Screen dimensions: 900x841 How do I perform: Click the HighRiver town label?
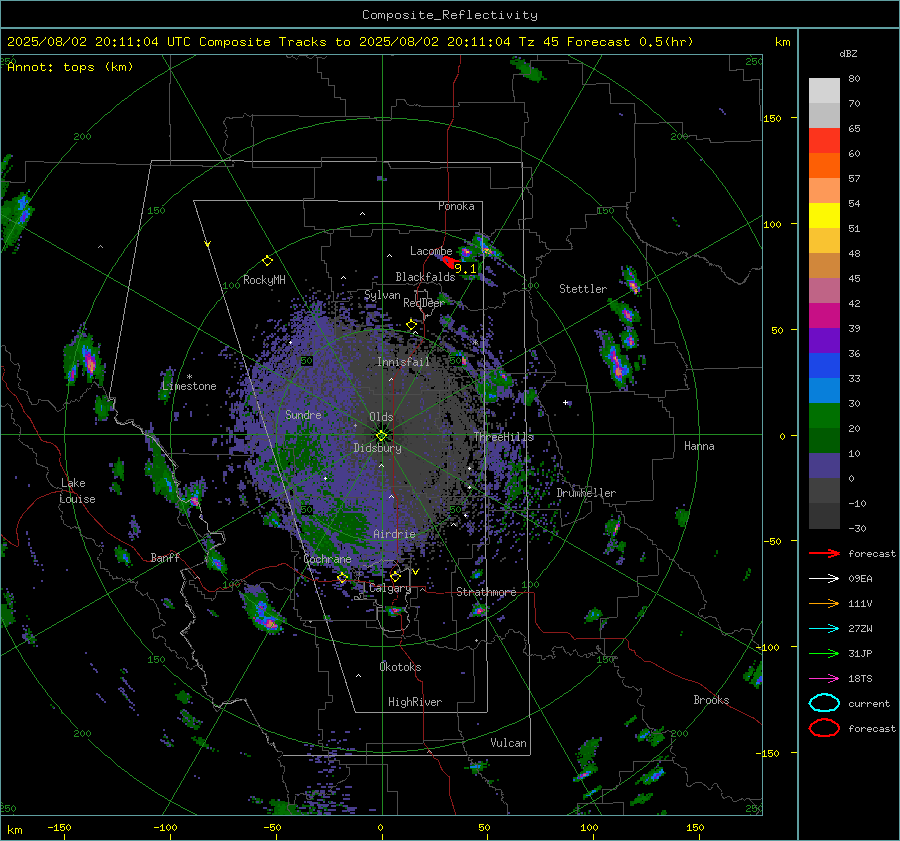(415, 702)
